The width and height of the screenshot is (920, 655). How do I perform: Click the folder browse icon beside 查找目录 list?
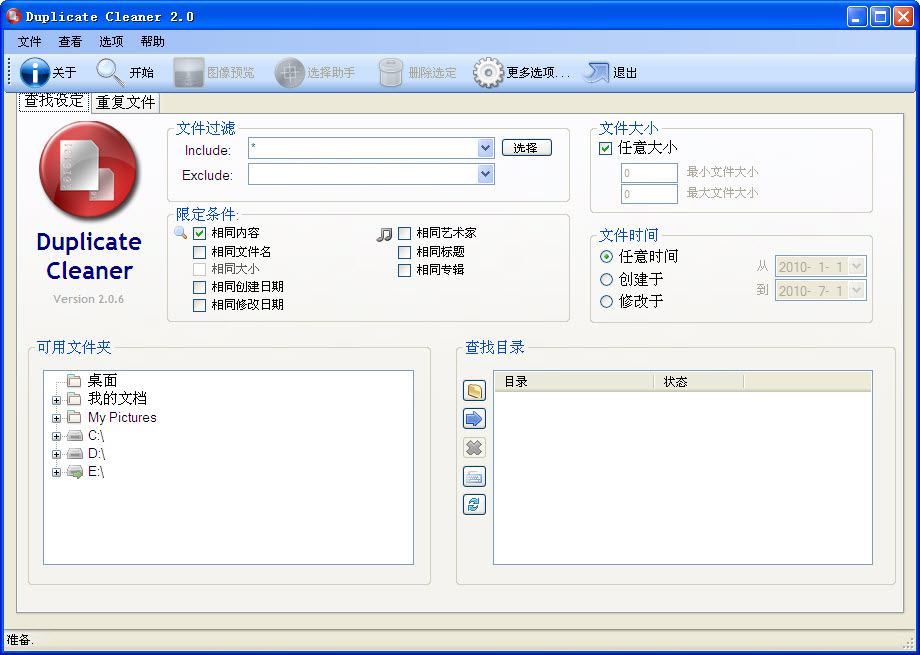(474, 390)
